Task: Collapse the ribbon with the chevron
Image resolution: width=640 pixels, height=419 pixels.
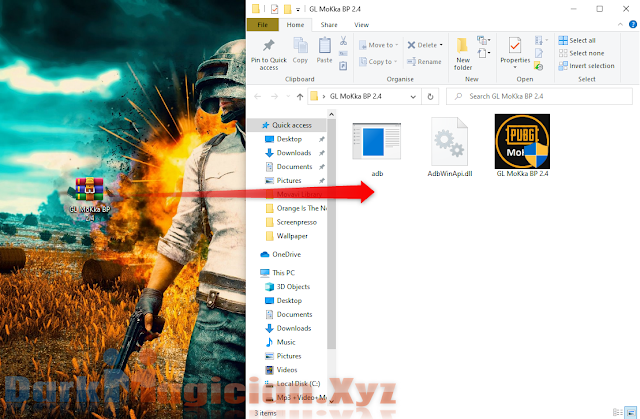Action: [620, 25]
